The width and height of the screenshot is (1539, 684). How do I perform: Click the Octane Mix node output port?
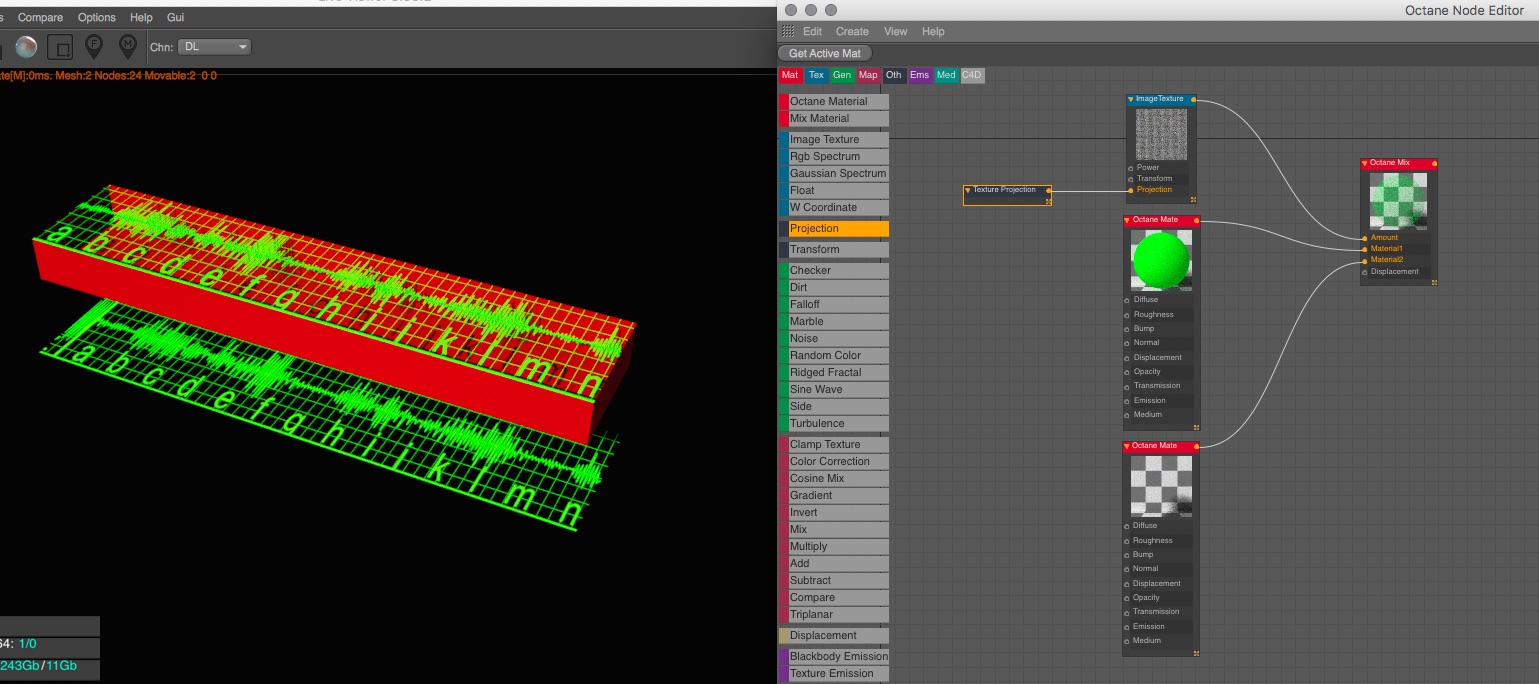click(1434, 163)
